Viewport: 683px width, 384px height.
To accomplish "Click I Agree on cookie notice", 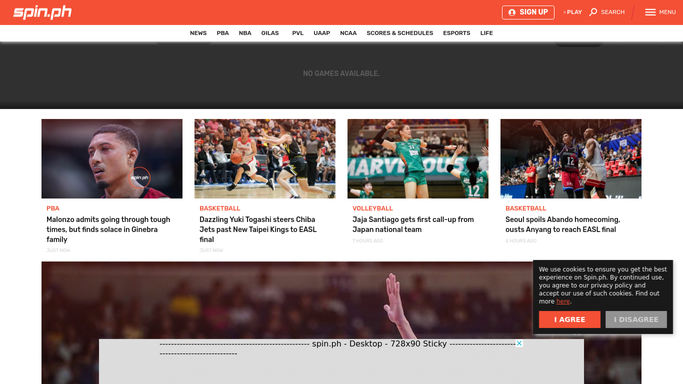I will (569, 319).
